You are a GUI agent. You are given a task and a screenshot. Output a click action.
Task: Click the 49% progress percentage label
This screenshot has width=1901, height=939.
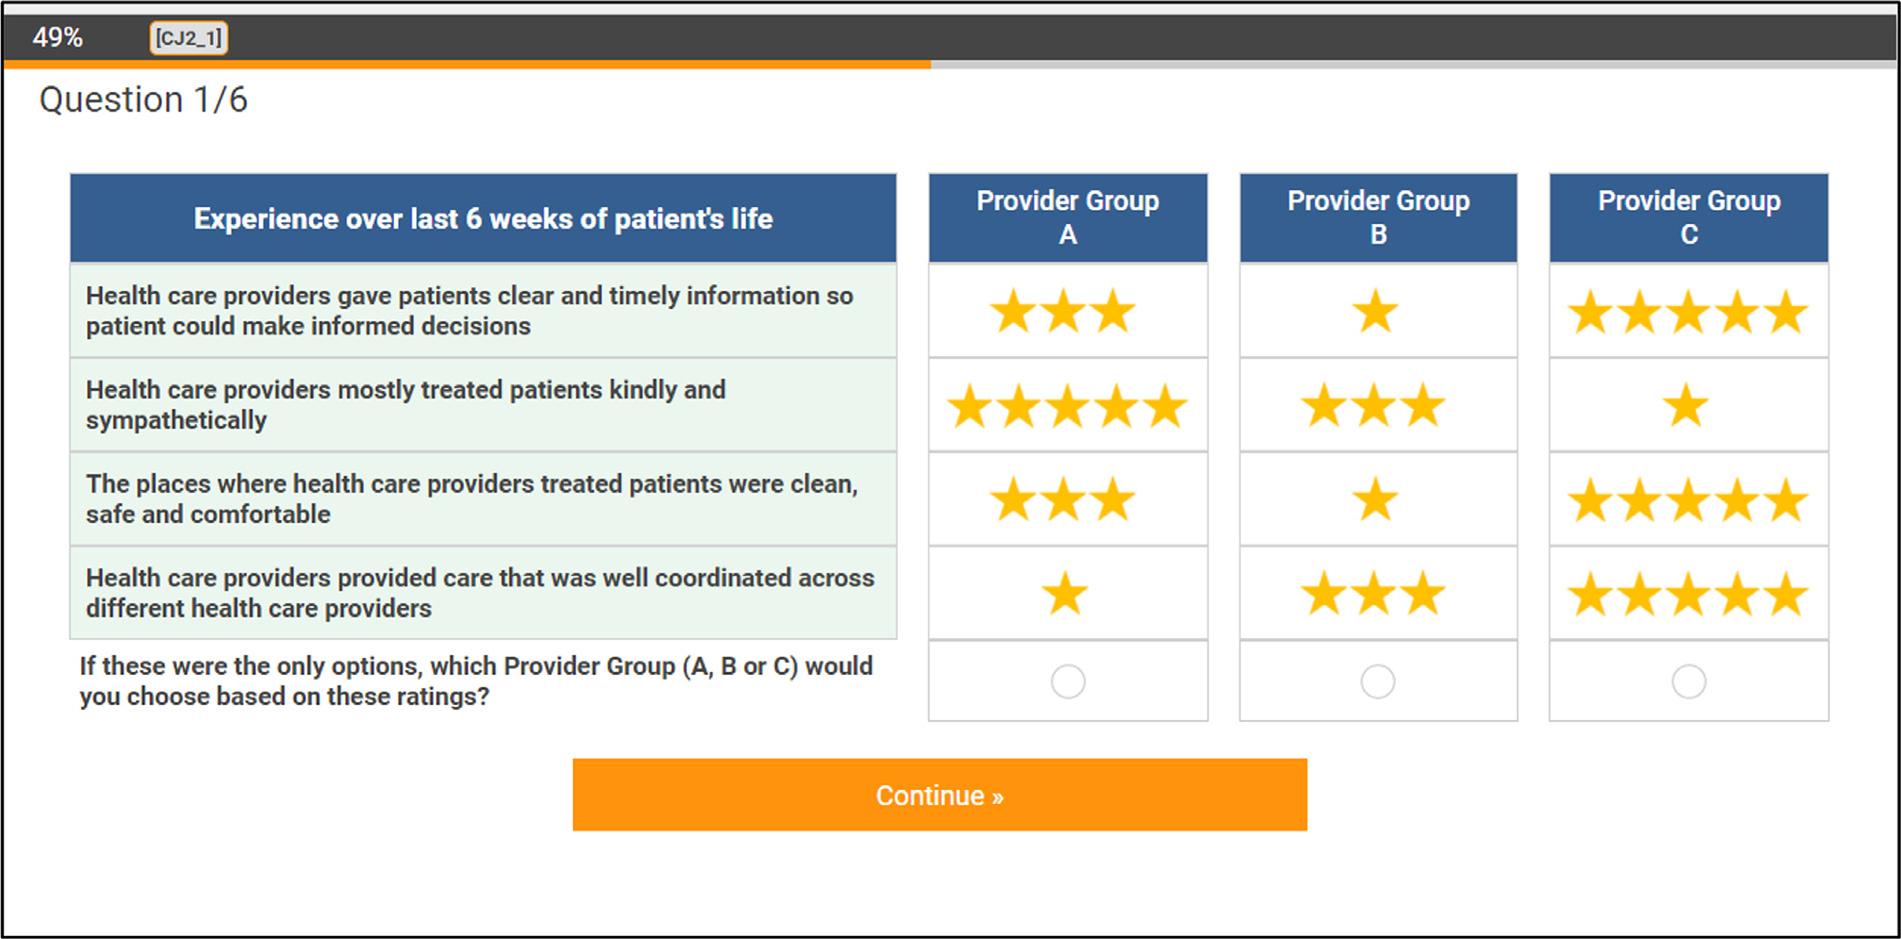57,38
